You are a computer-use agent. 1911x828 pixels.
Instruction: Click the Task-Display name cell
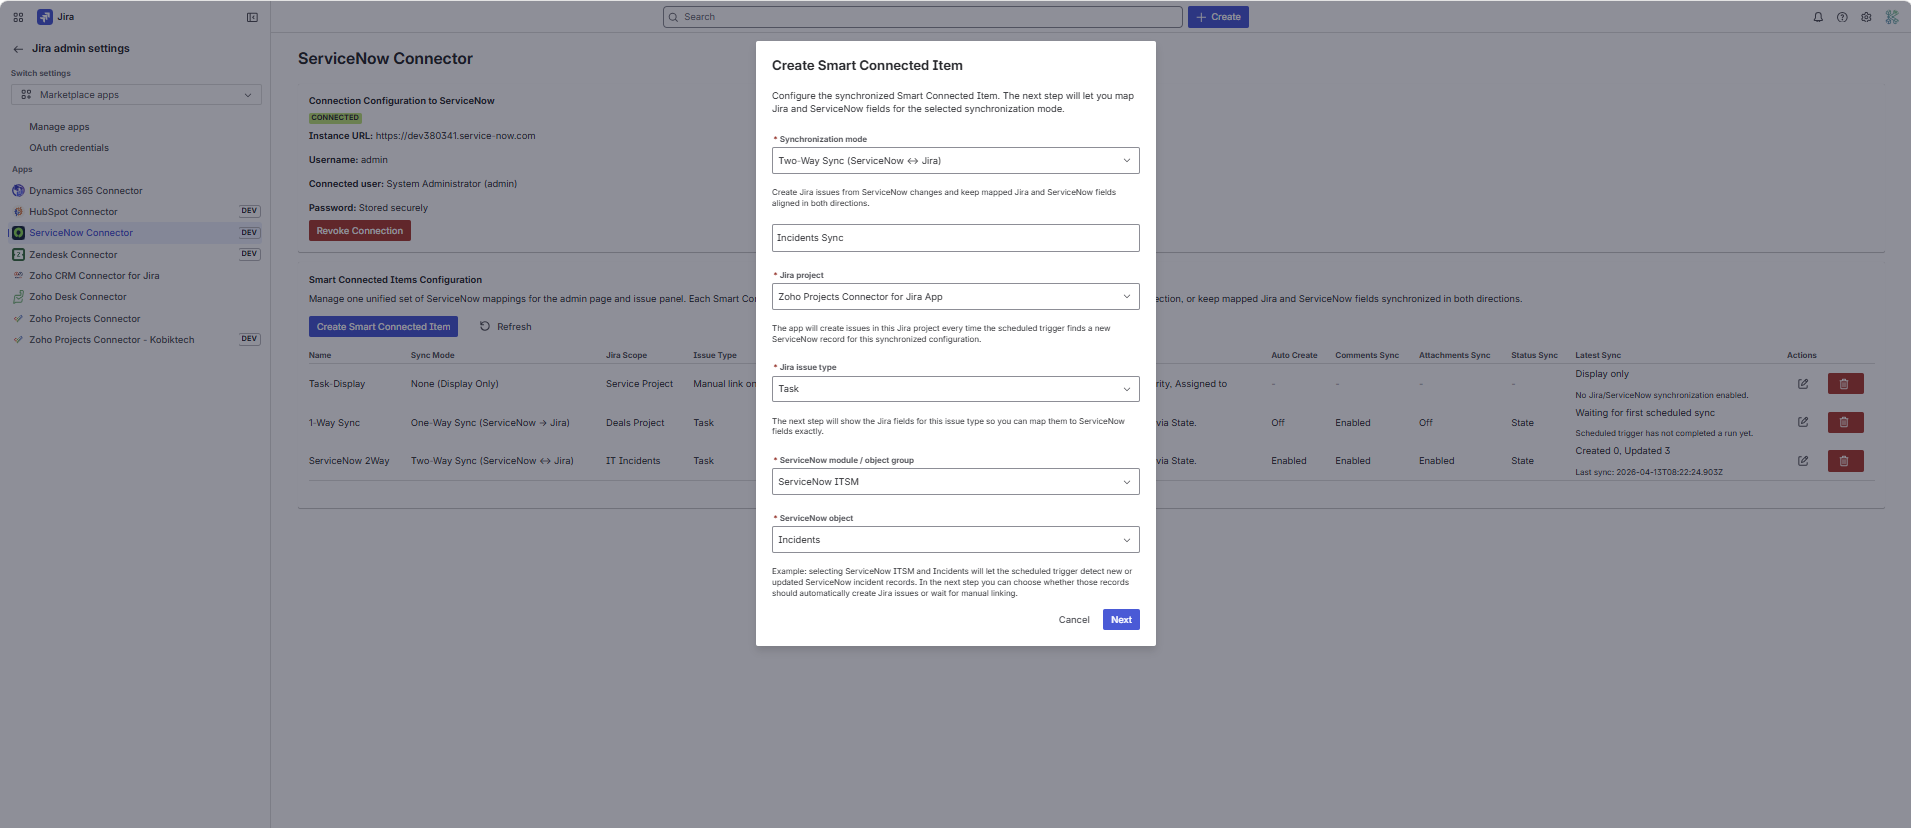click(337, 384)
